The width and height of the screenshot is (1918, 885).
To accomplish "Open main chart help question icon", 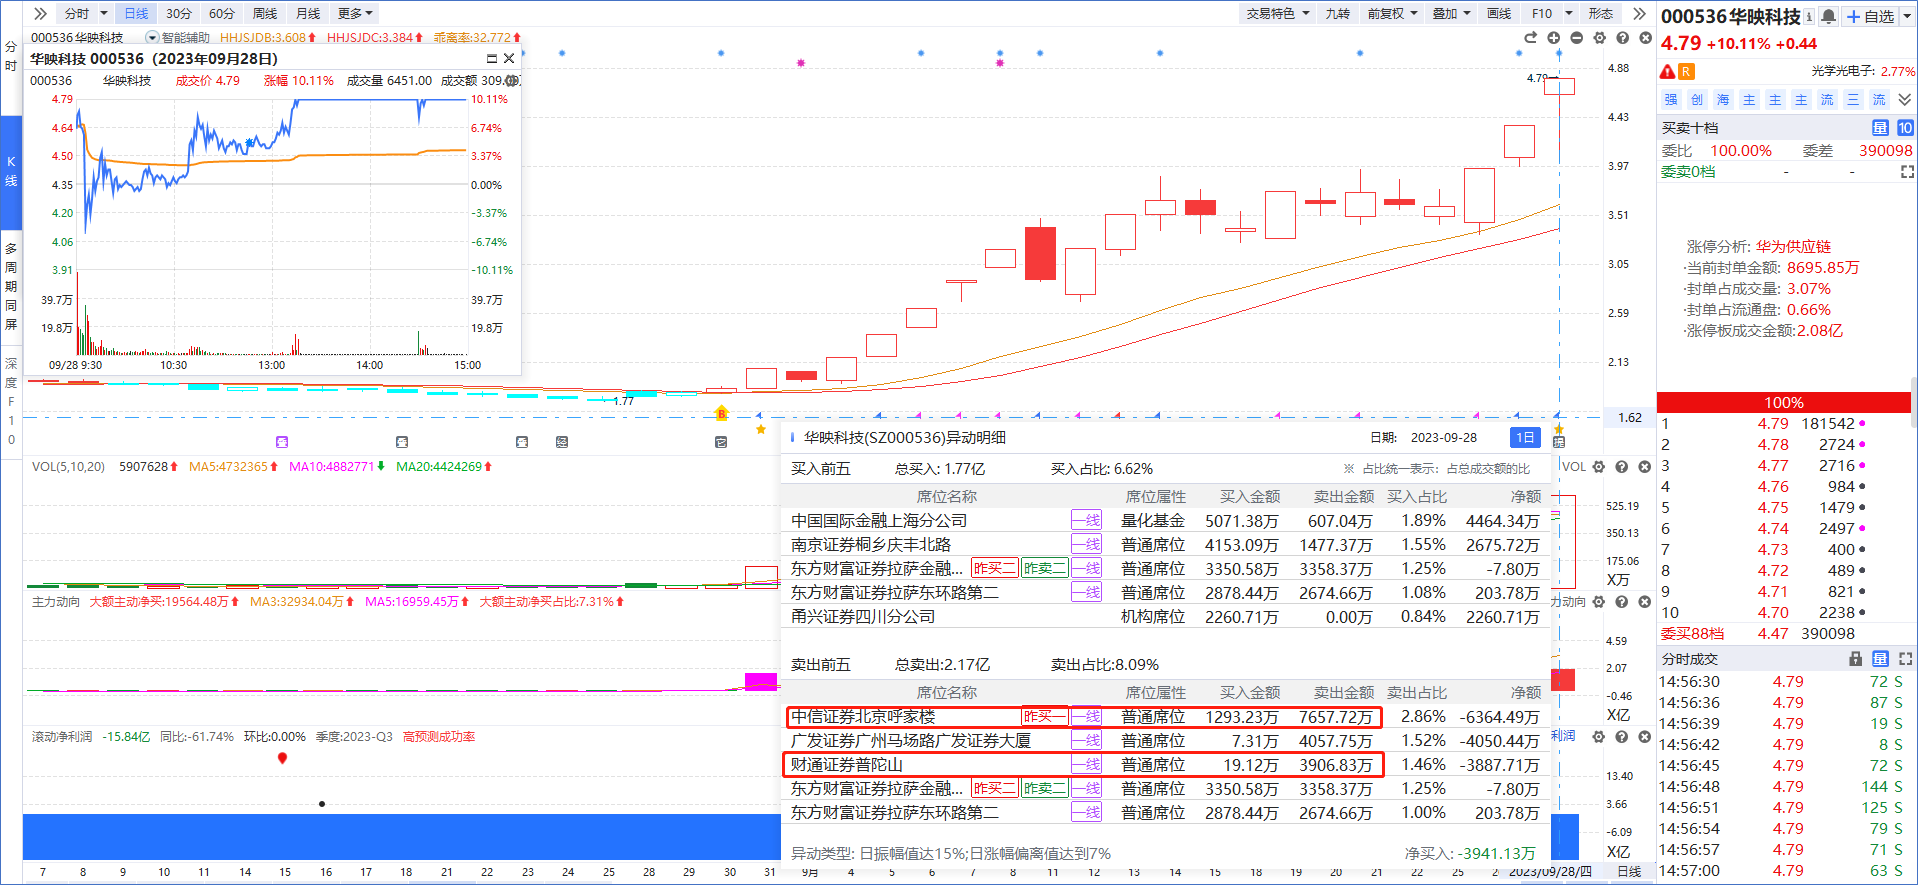I will point(1622,38).
